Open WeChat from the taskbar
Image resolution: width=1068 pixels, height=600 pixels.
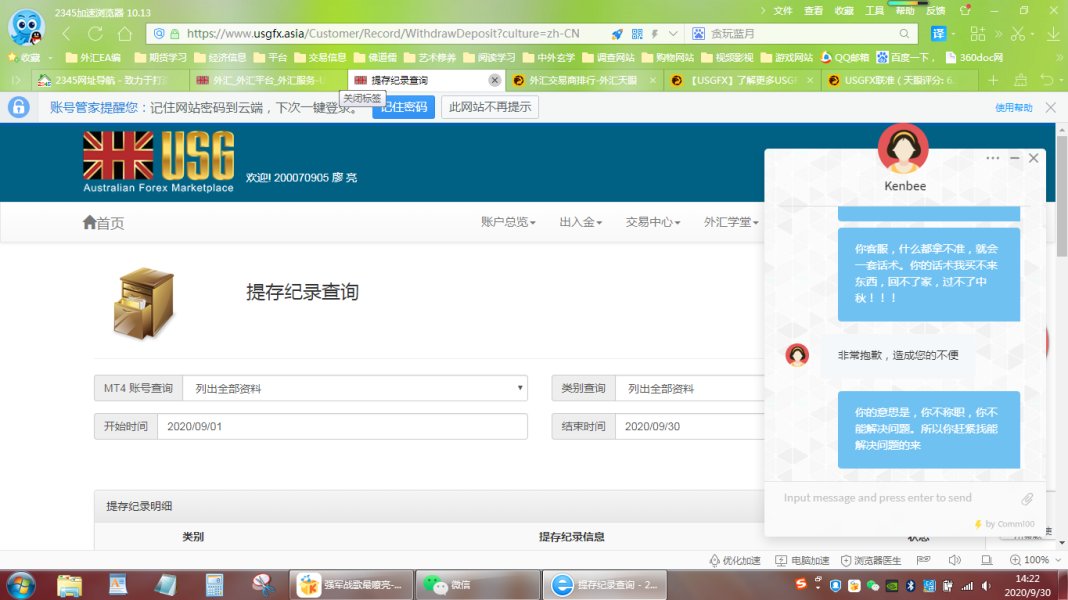coord(446,584)
